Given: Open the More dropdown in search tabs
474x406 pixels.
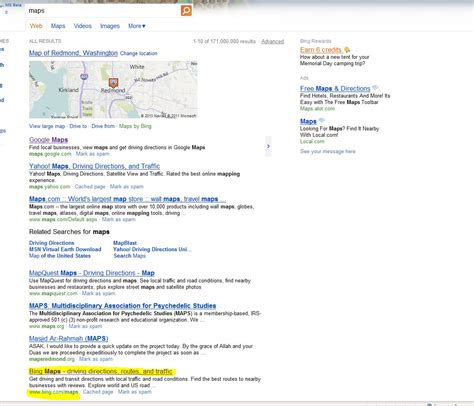Looking at the screenshot, I should (137, 26).
